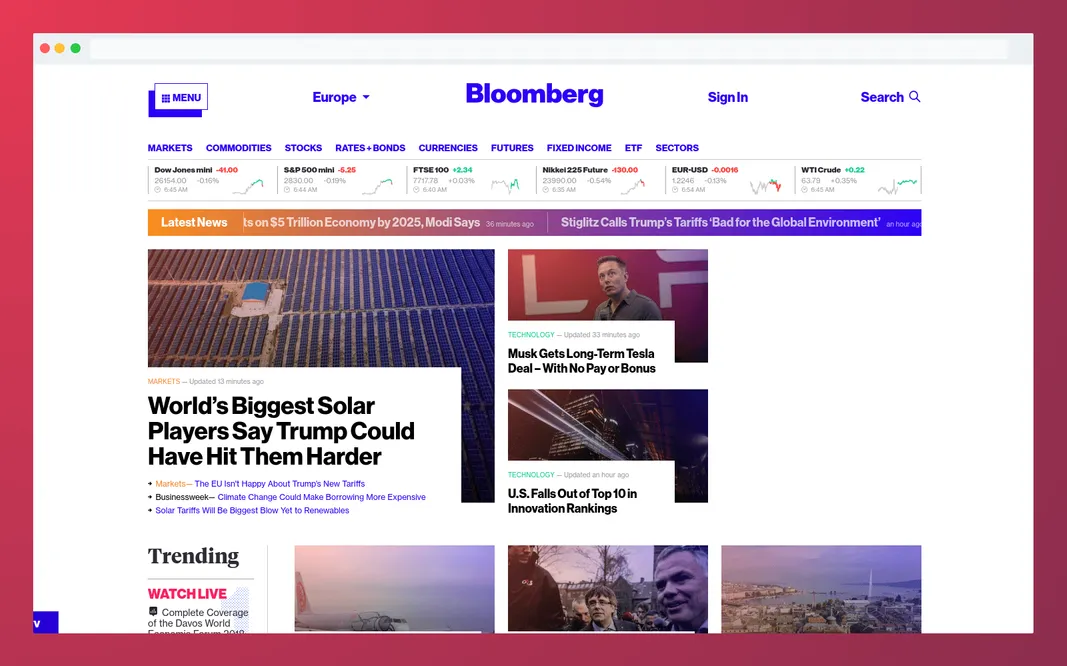Click the Trending section heading
The width and height of the screenshot is (1067, 666).
193,556
